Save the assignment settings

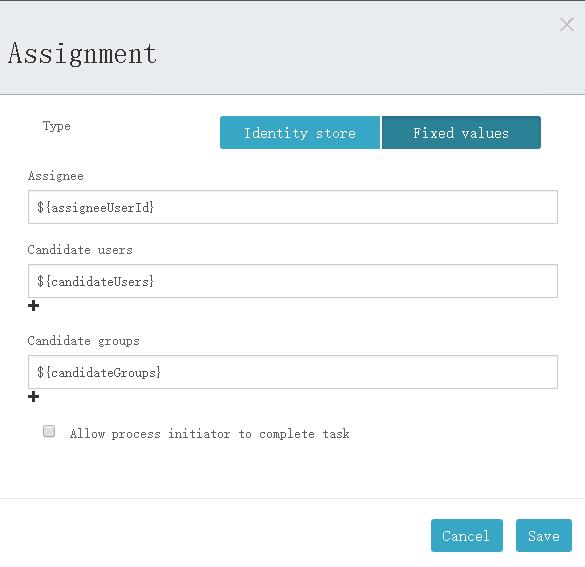[544, 535]
